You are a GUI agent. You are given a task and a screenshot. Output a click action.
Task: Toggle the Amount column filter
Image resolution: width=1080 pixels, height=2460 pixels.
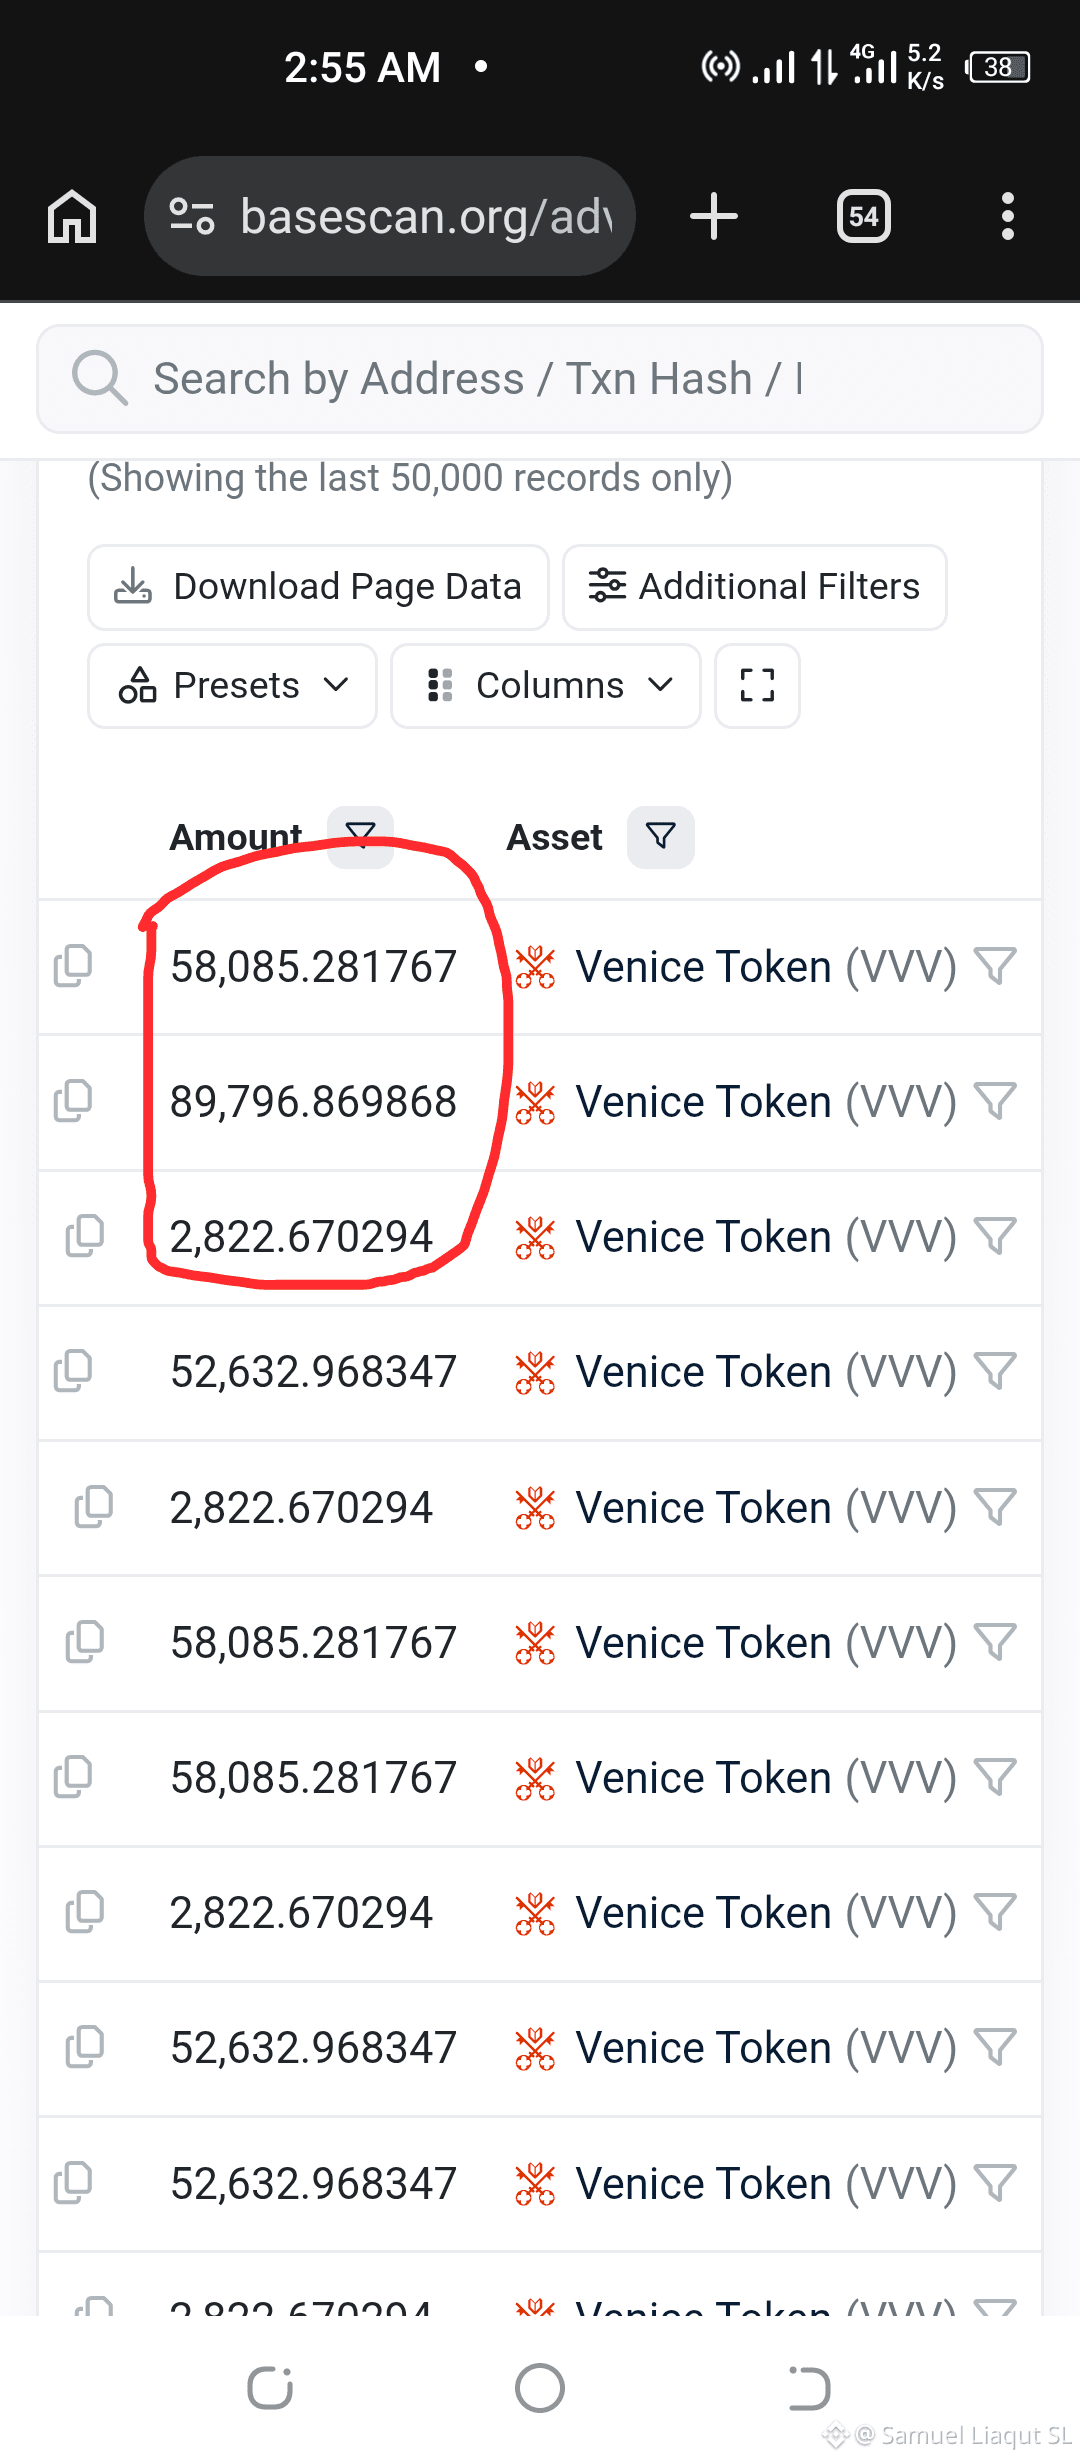[360, 837]
